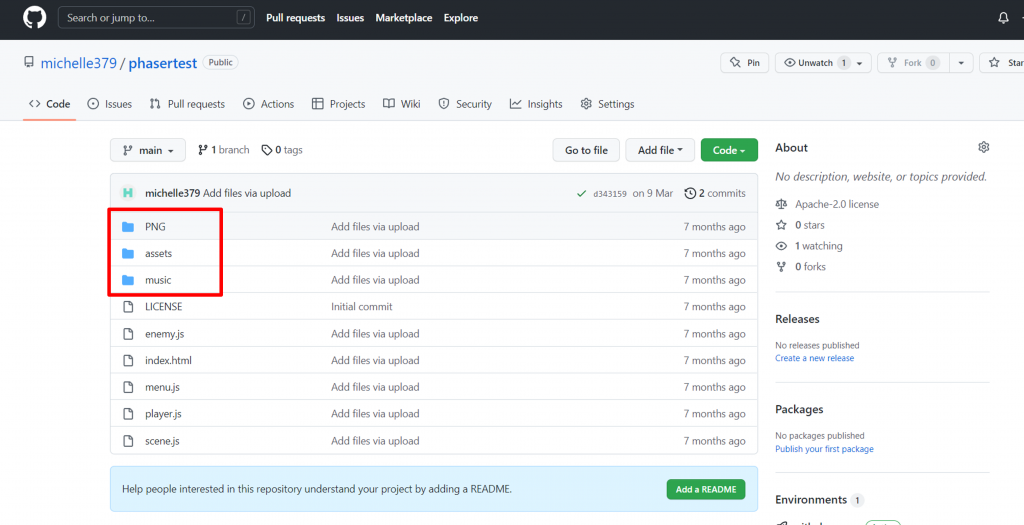The width and height of the screenshot is (1024, 525).
Task: Pin this repository with Pin button
Action: (744, 63)
